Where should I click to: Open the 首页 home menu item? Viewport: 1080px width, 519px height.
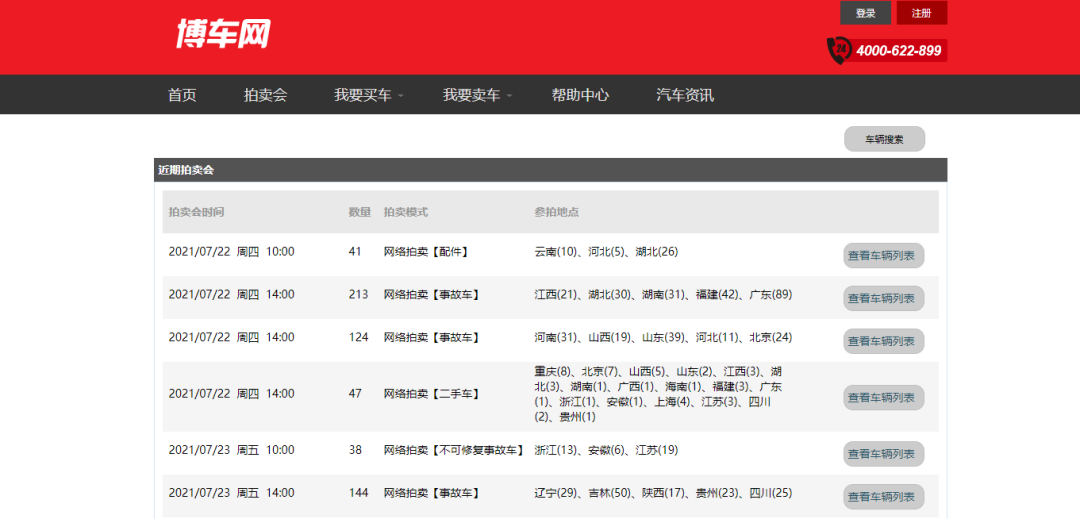pos(182,95)
